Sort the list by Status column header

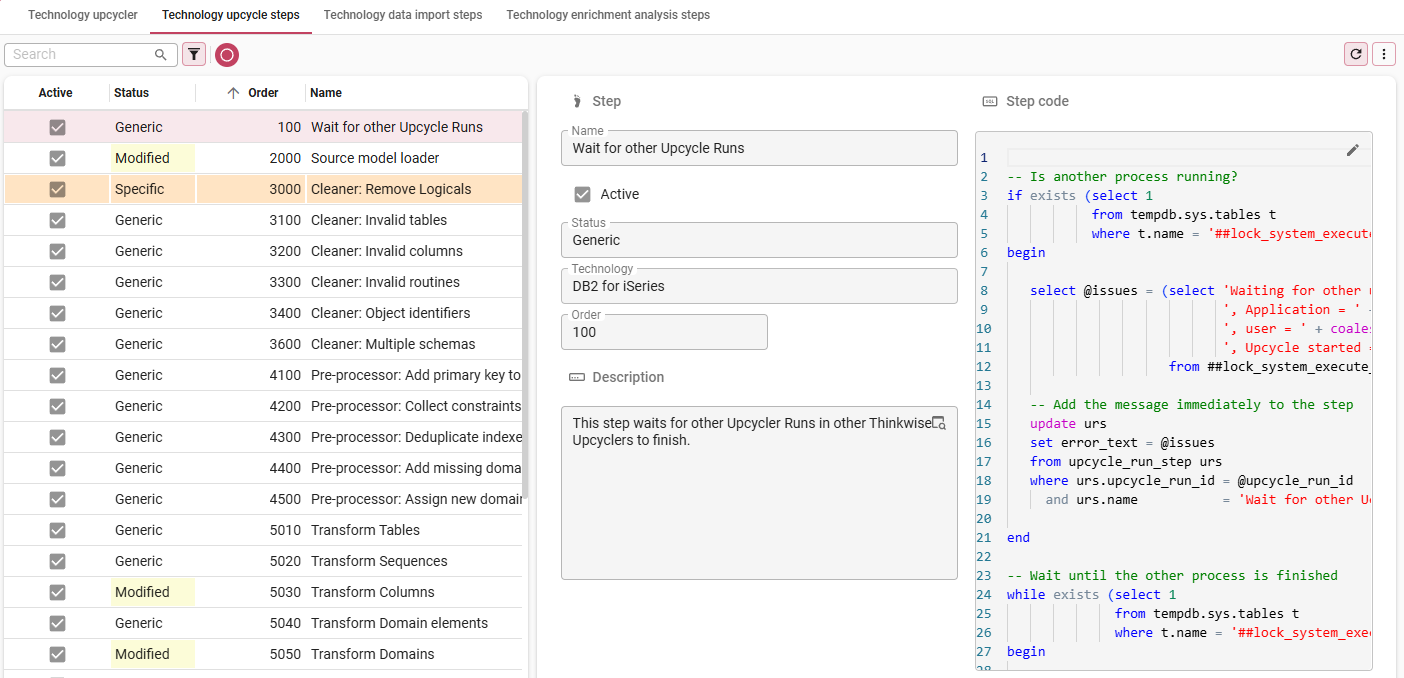(x=132, y=93)
